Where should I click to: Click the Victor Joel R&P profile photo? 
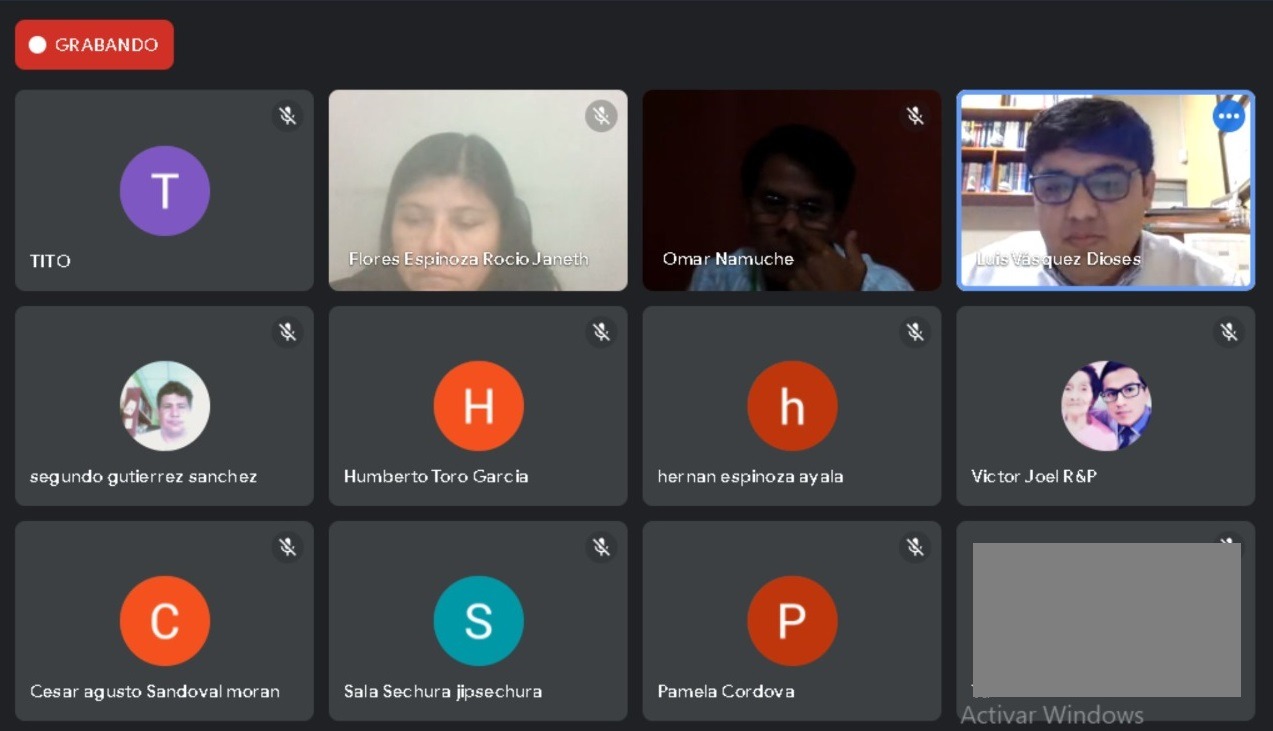1106,406
